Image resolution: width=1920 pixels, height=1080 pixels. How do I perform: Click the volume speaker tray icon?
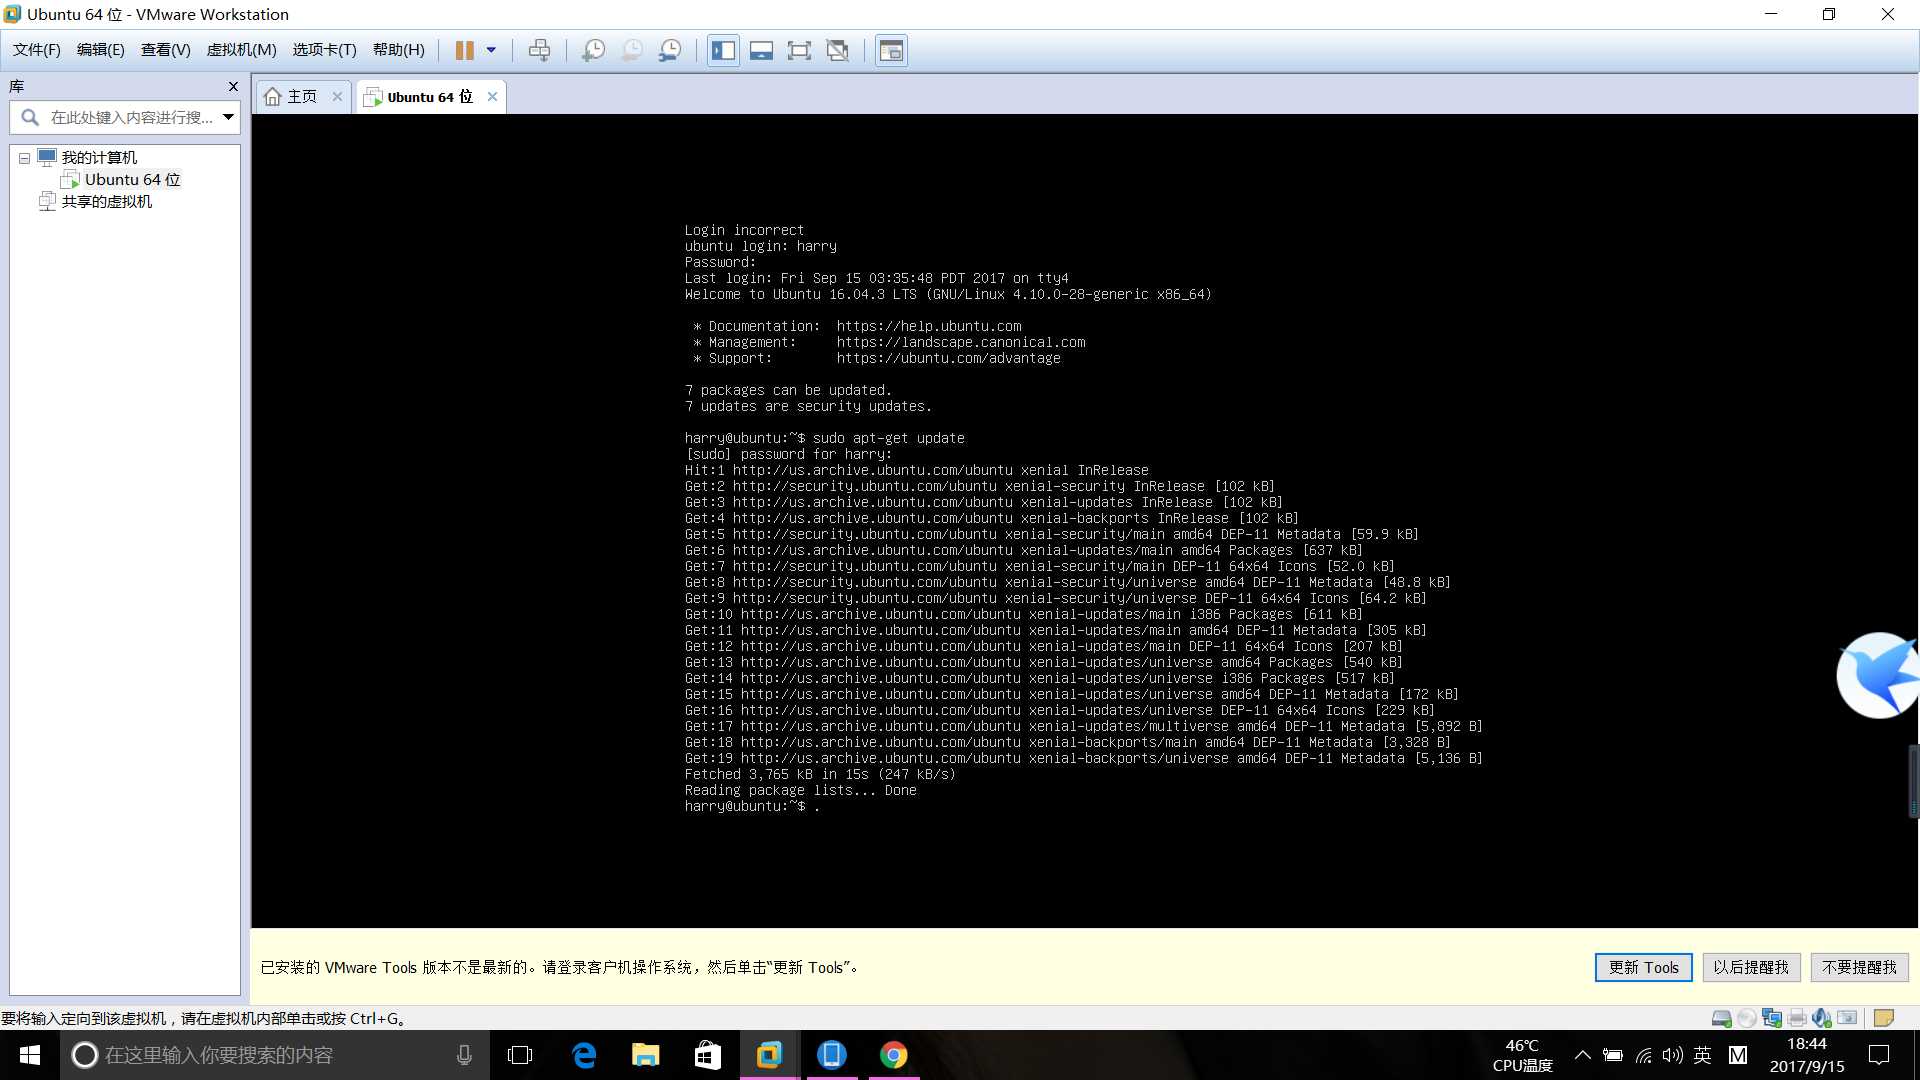[x=1672, y=1055]
